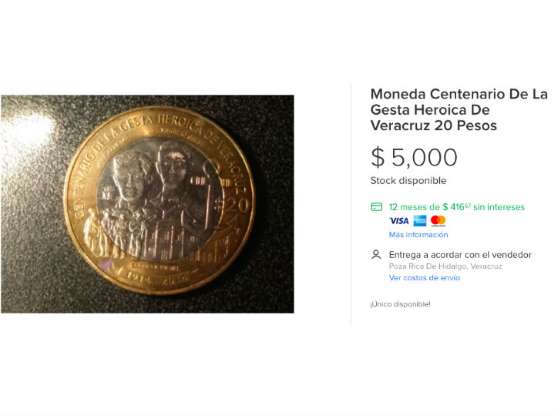555x416 pixels.
Task: Open the Más información link
Action: click(x=418, y=235)
